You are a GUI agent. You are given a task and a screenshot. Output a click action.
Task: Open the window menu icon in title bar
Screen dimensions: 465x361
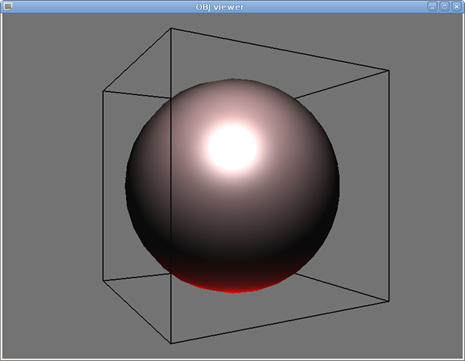click(7, 6)
